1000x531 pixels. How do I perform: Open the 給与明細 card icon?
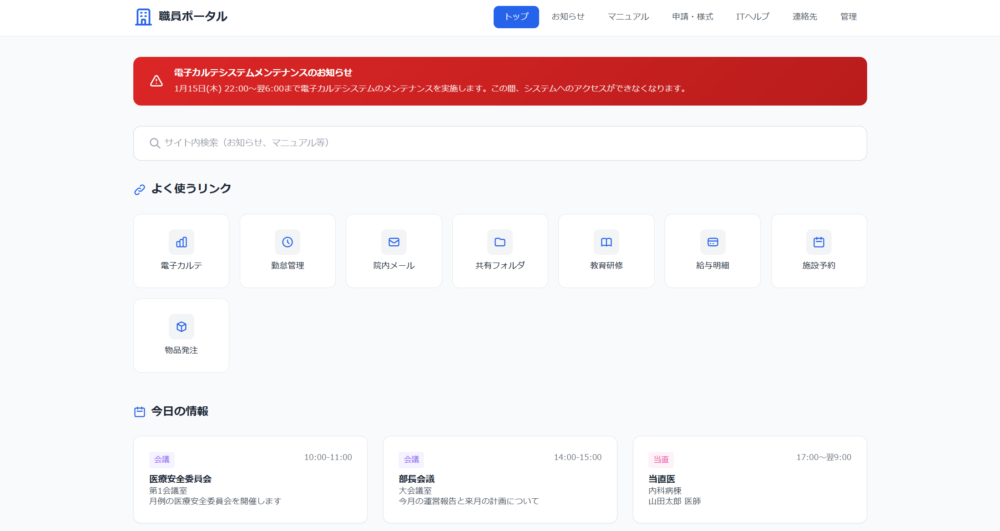point(713,242)
